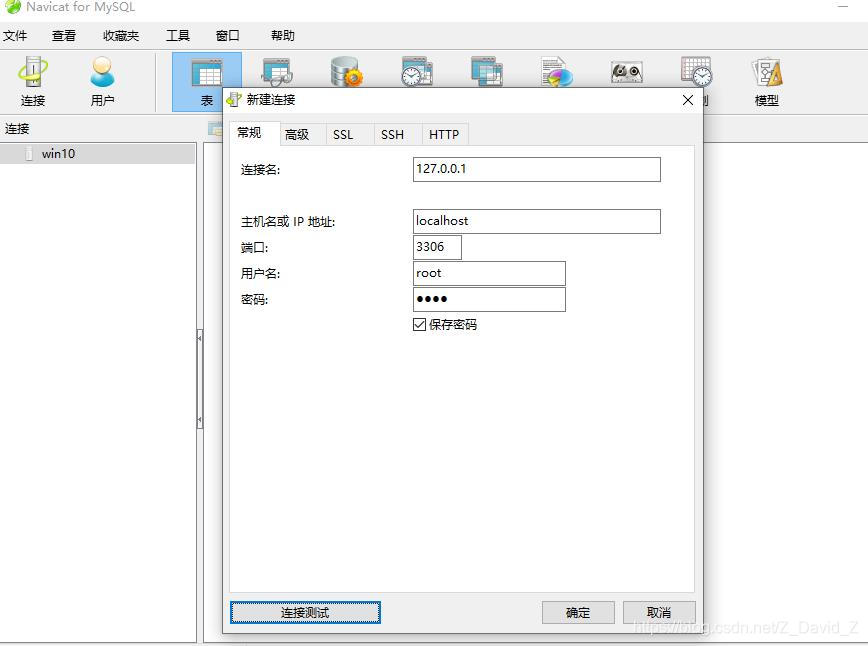
Task: Click the function database gear icon
Action: (346, 72)
